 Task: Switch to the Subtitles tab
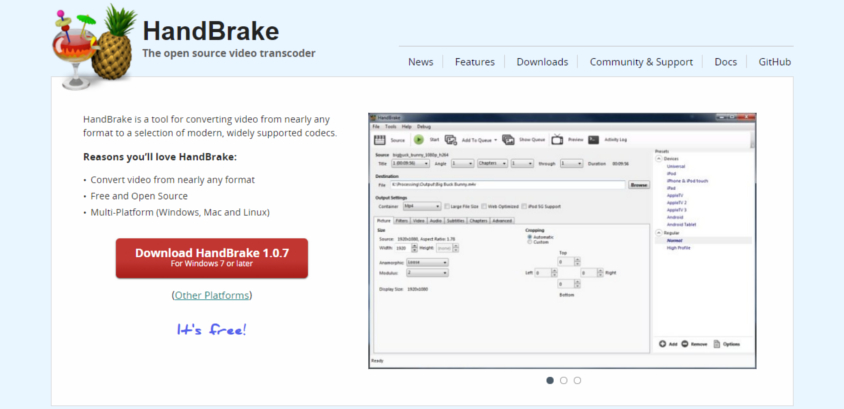pos(455,221)
